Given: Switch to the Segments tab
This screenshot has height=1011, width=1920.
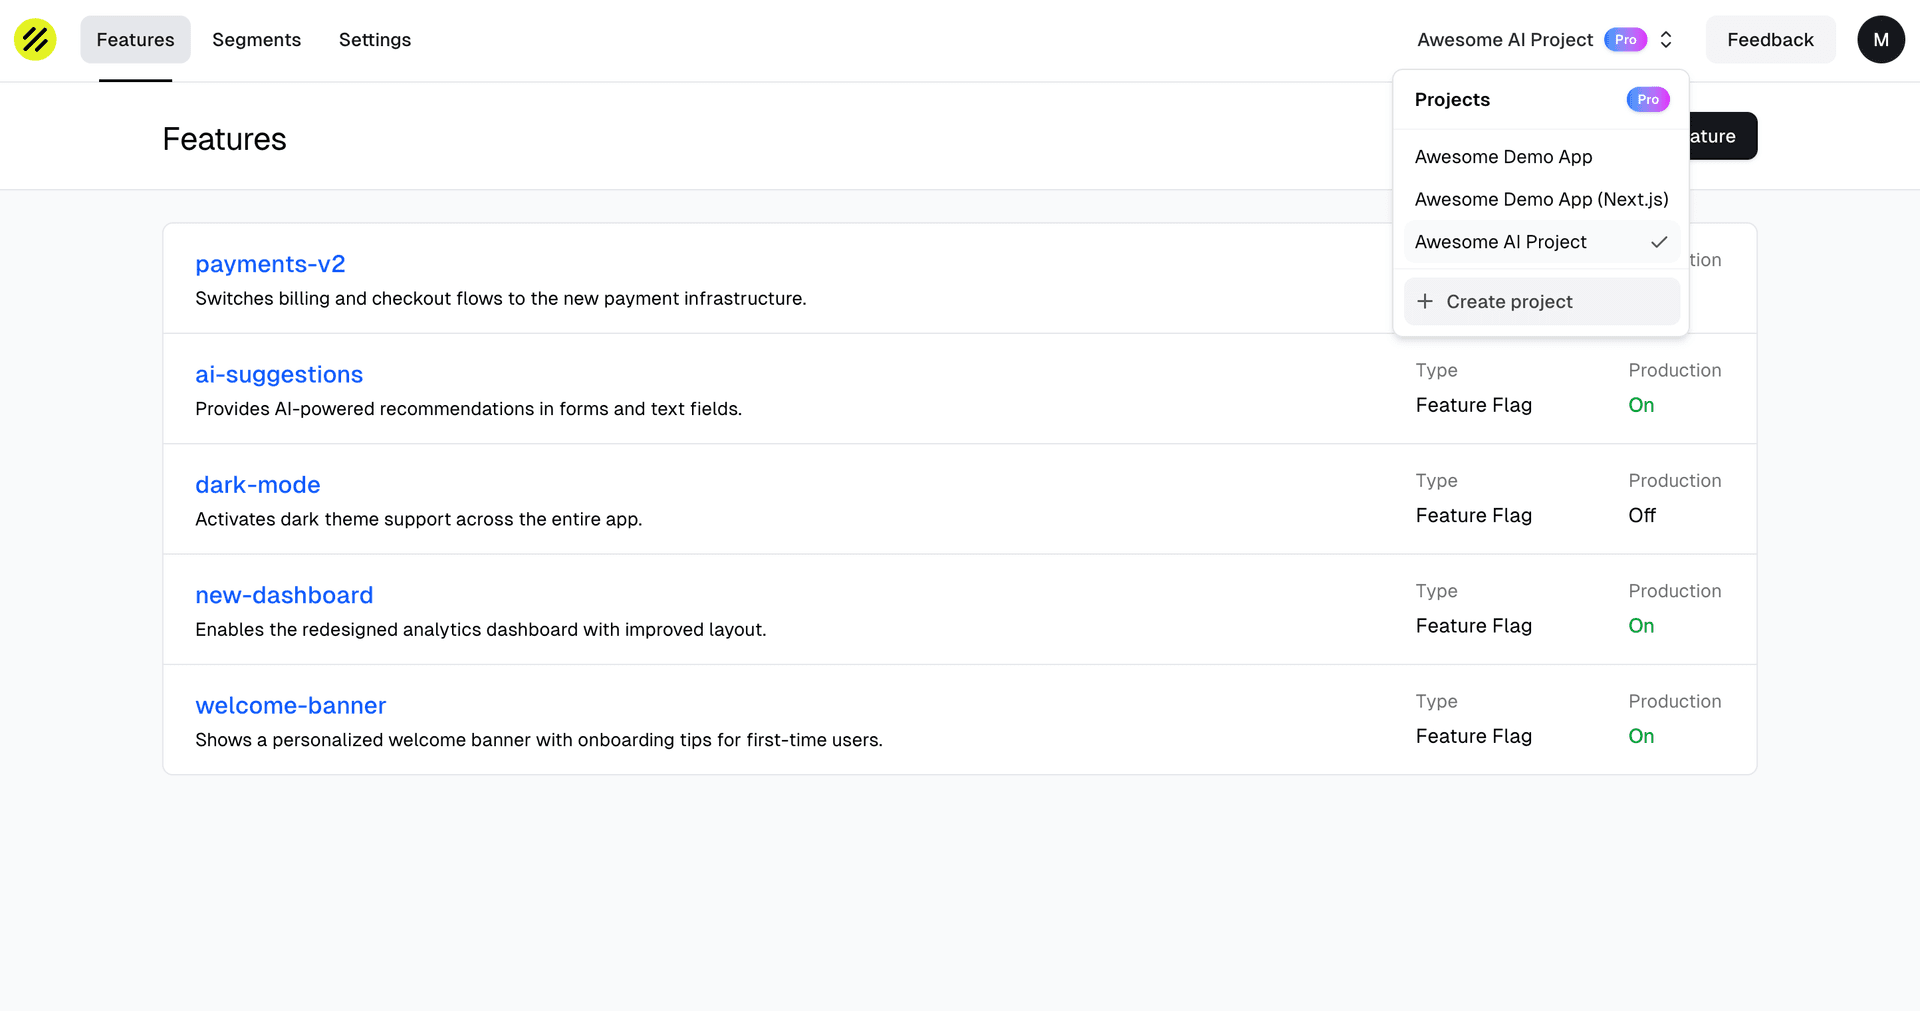Looking at the screenshot, I should (256, 40).
